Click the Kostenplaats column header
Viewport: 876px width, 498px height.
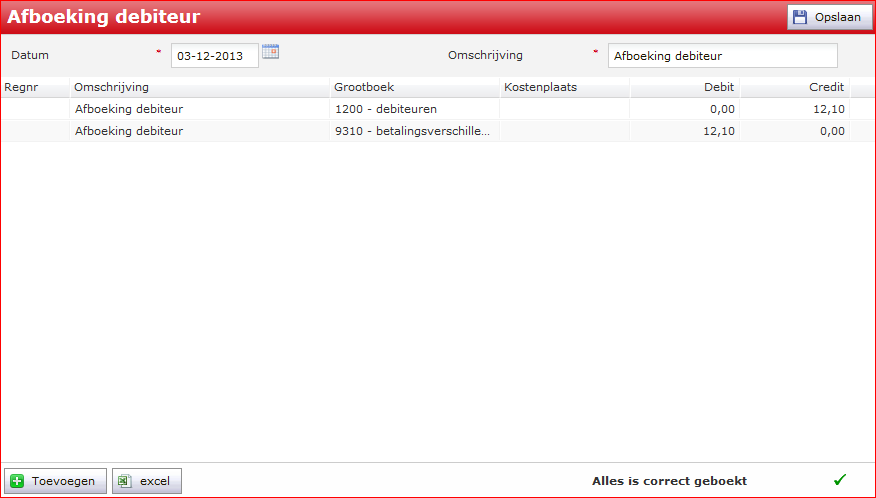pyautogui.click(x=565, y=87)
